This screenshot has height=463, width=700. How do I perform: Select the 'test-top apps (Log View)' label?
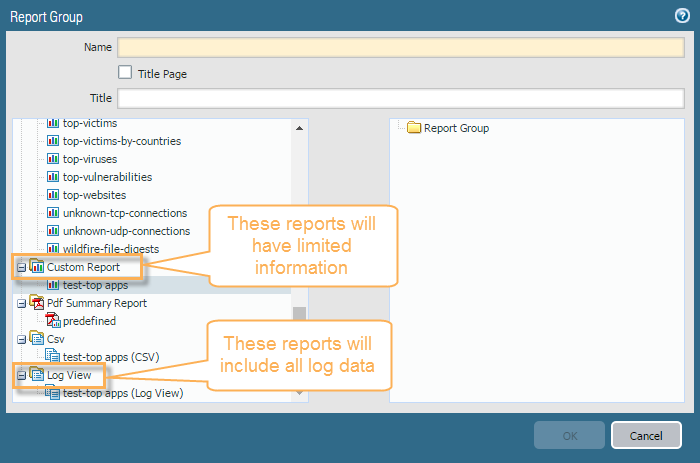point(123,393)
